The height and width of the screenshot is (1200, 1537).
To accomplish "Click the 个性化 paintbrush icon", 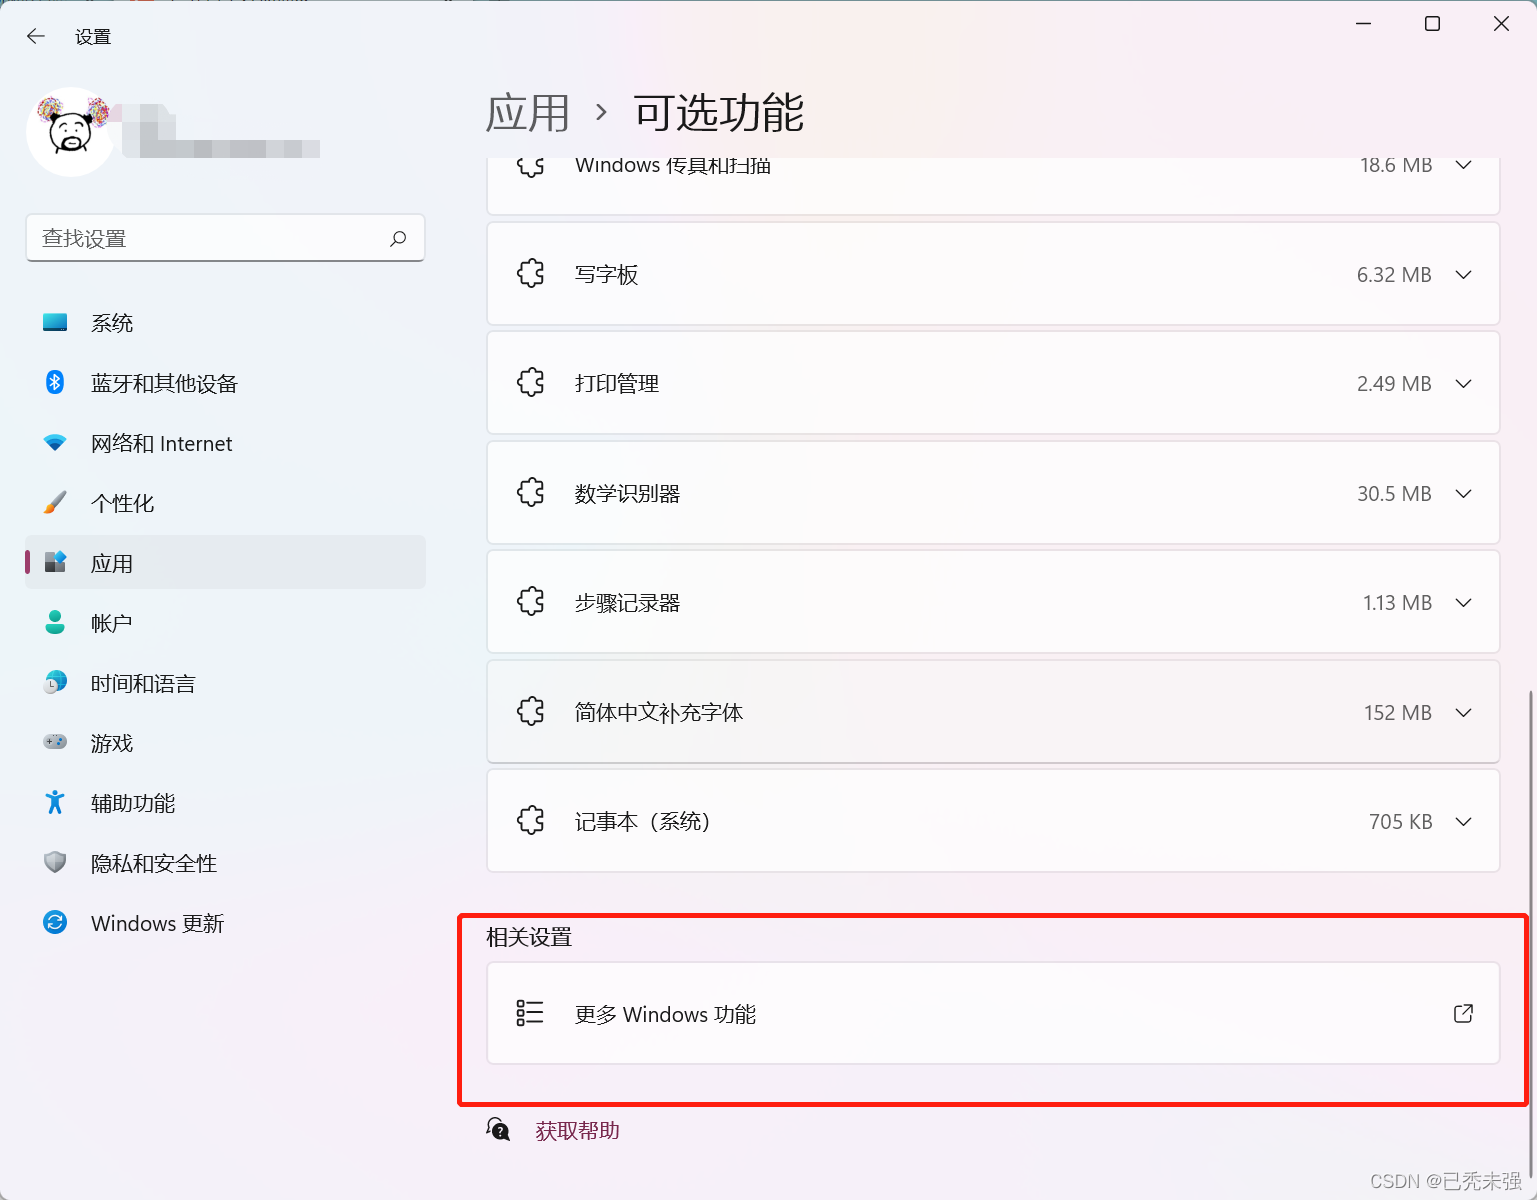I will coord(55,502).
